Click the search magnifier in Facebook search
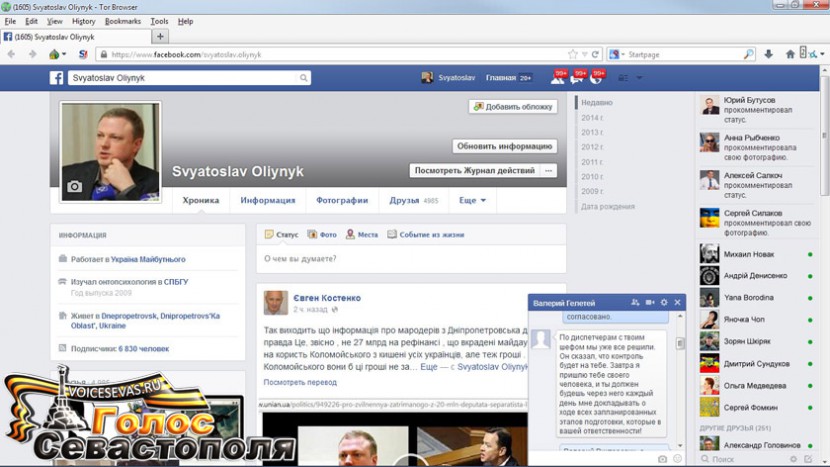The image size is (830, 467). 304,77
